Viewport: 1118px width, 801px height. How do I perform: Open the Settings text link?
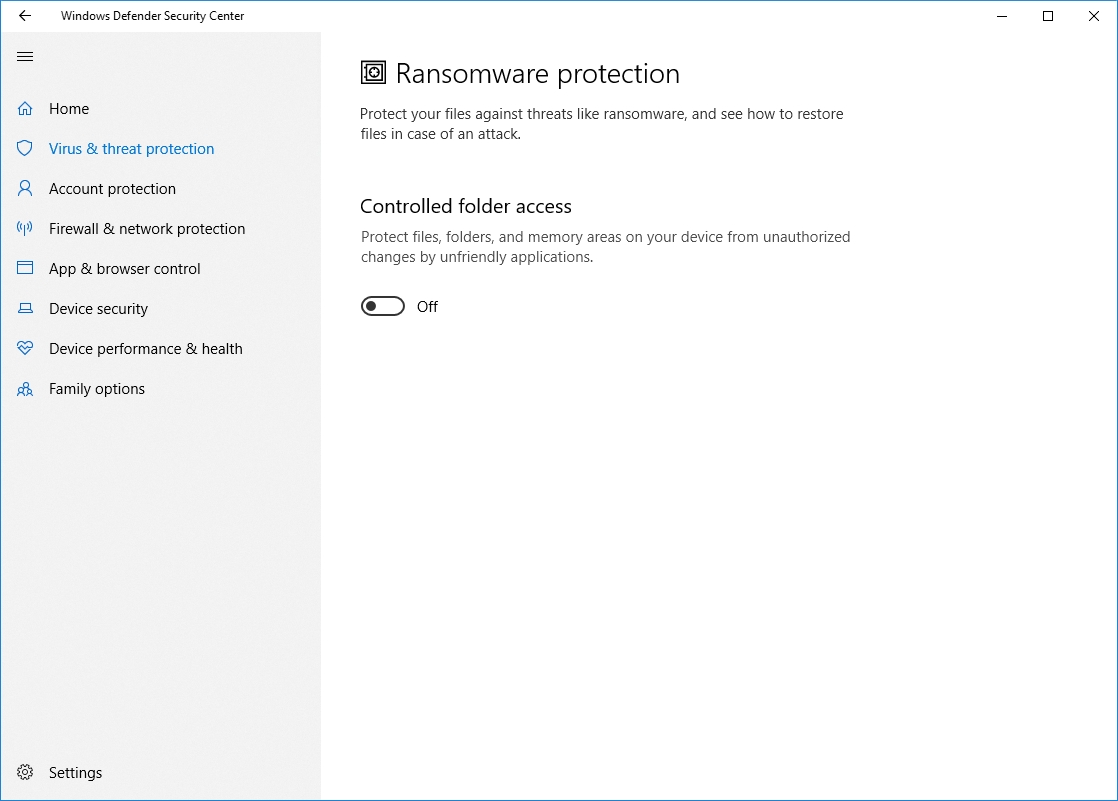[x=76, y=773]
